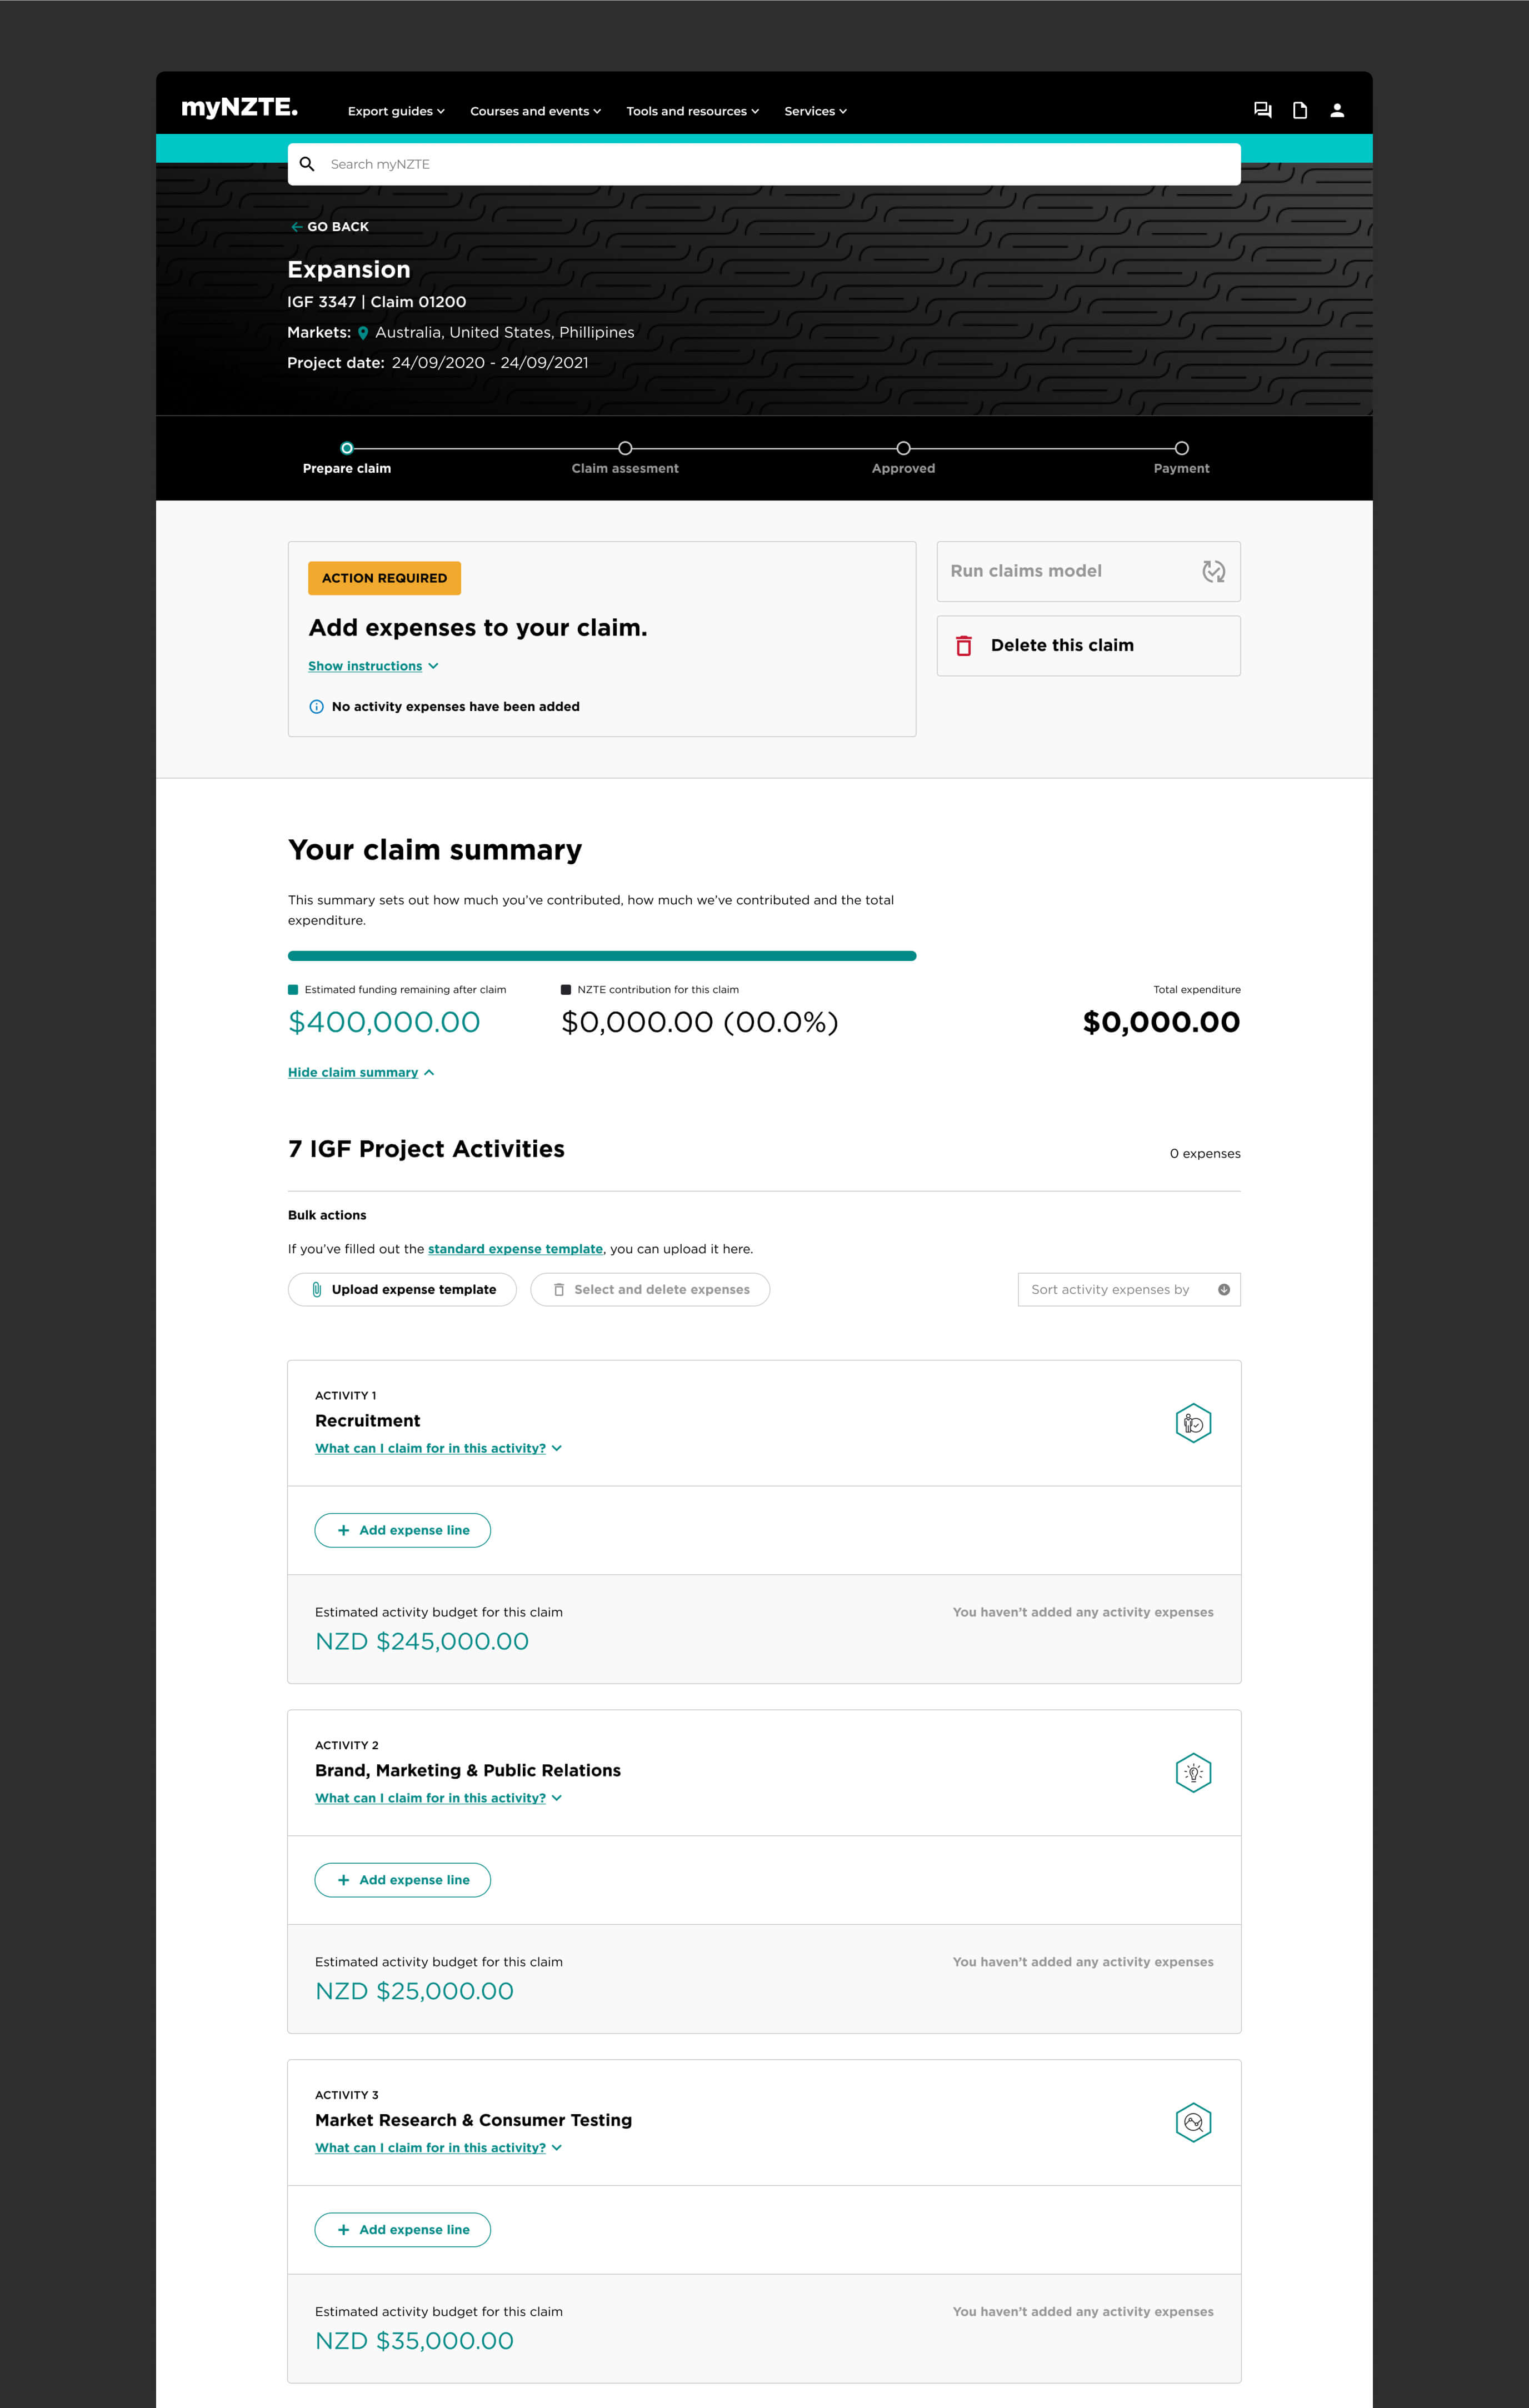Add expense line to Recruitment activity
This screenshot has width=1529, height=2408.
coord(402,1530)
